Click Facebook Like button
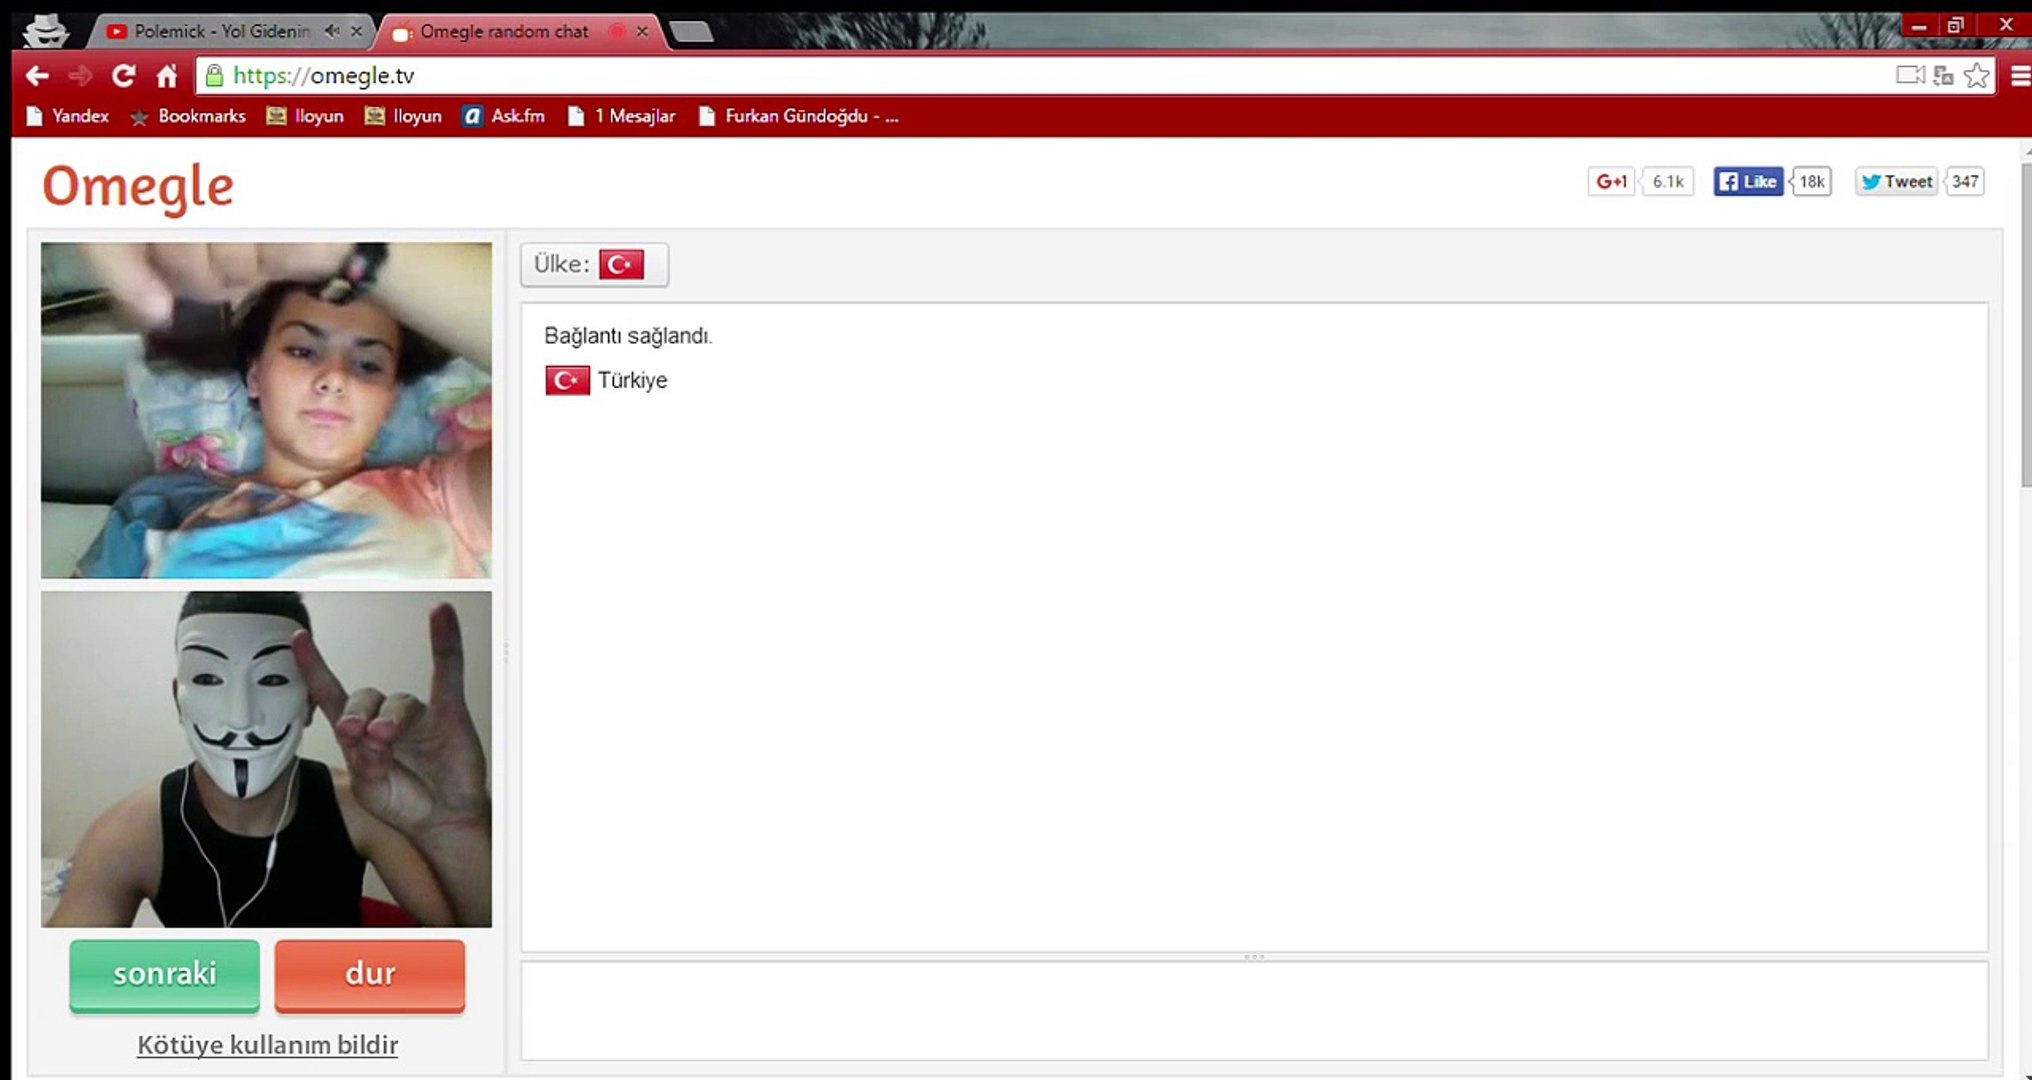 [1748, 182]
